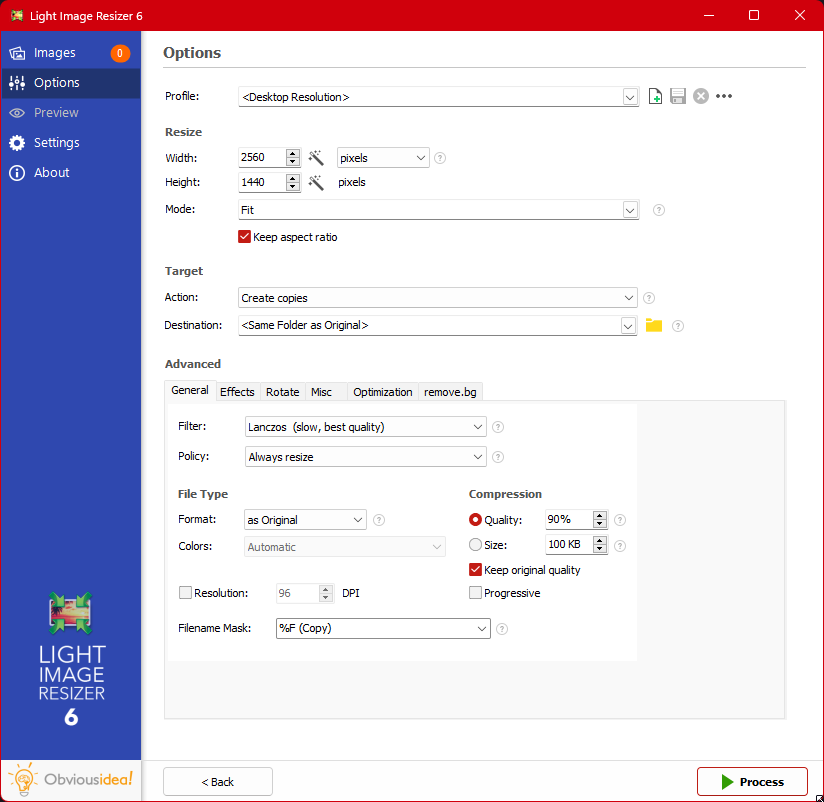824x802 pixels.
Task: Click the help icon next to Mode
Action: (659, 211)
